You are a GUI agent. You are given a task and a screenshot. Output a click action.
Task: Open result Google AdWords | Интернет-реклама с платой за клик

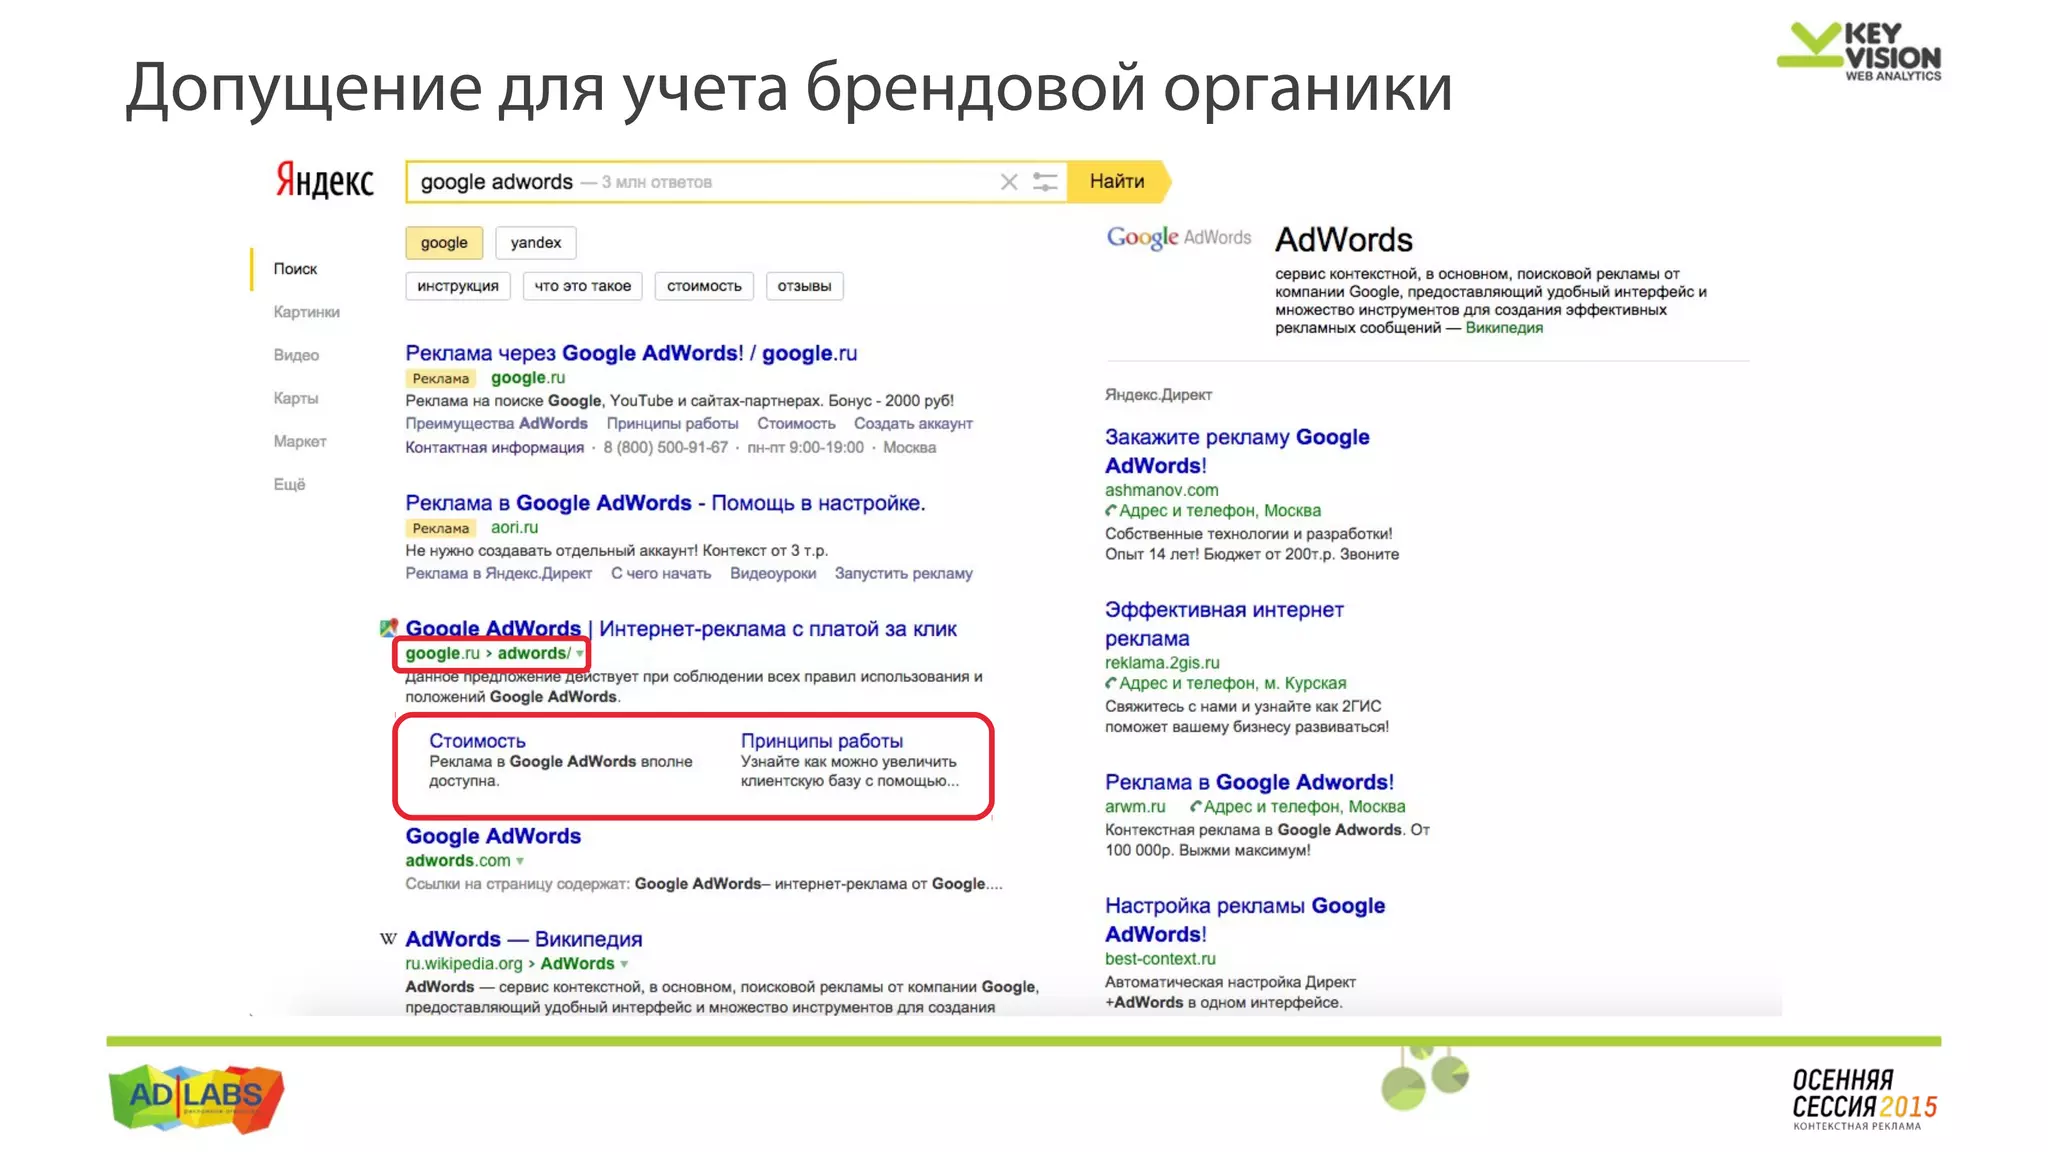(x=681, y=629)
